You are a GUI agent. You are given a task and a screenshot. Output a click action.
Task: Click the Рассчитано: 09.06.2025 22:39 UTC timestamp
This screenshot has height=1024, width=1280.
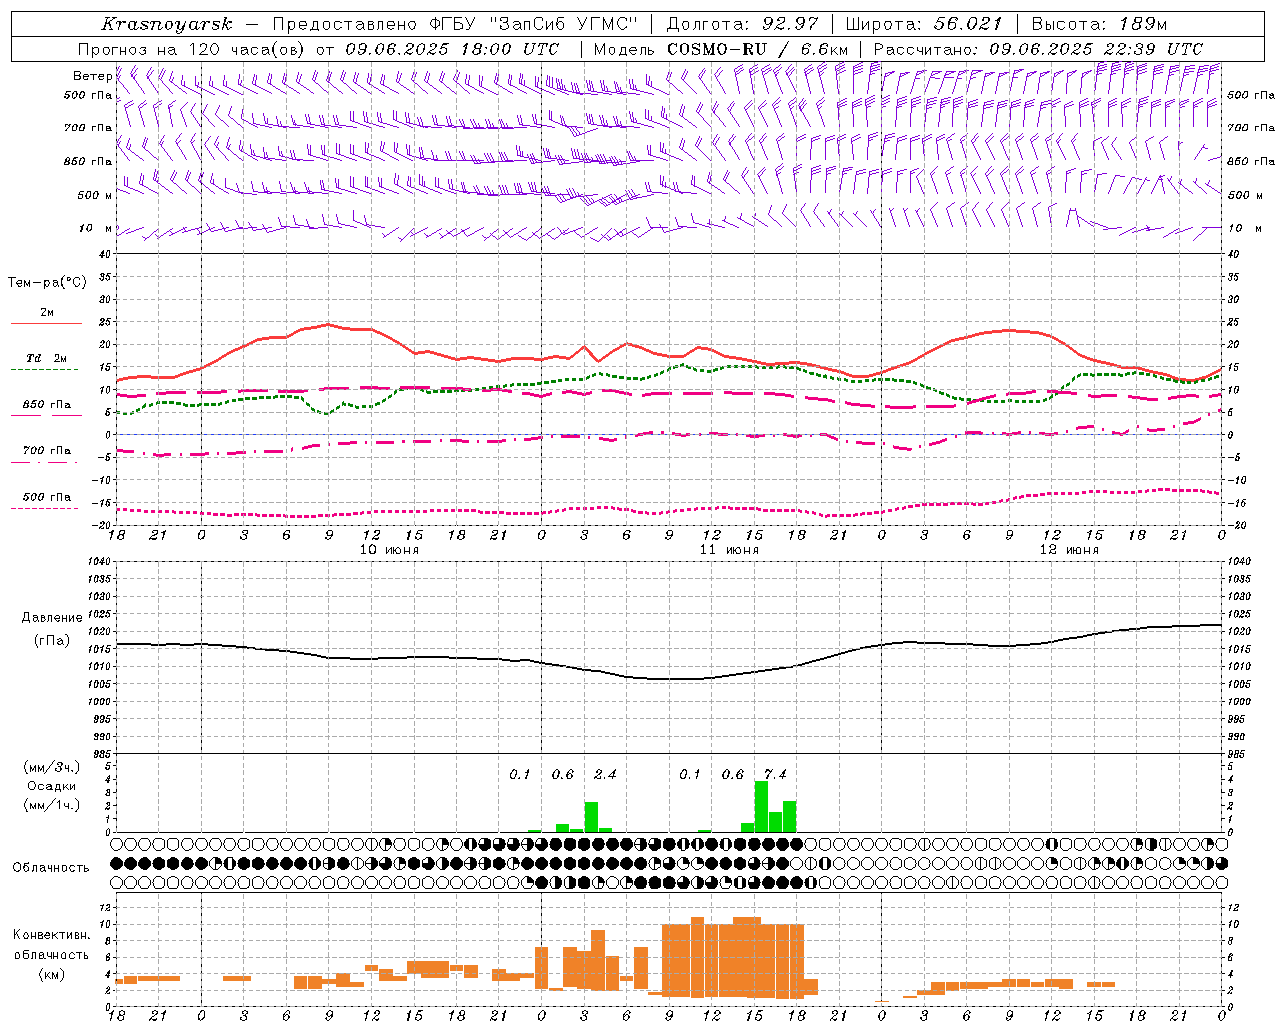[1038, 49]
